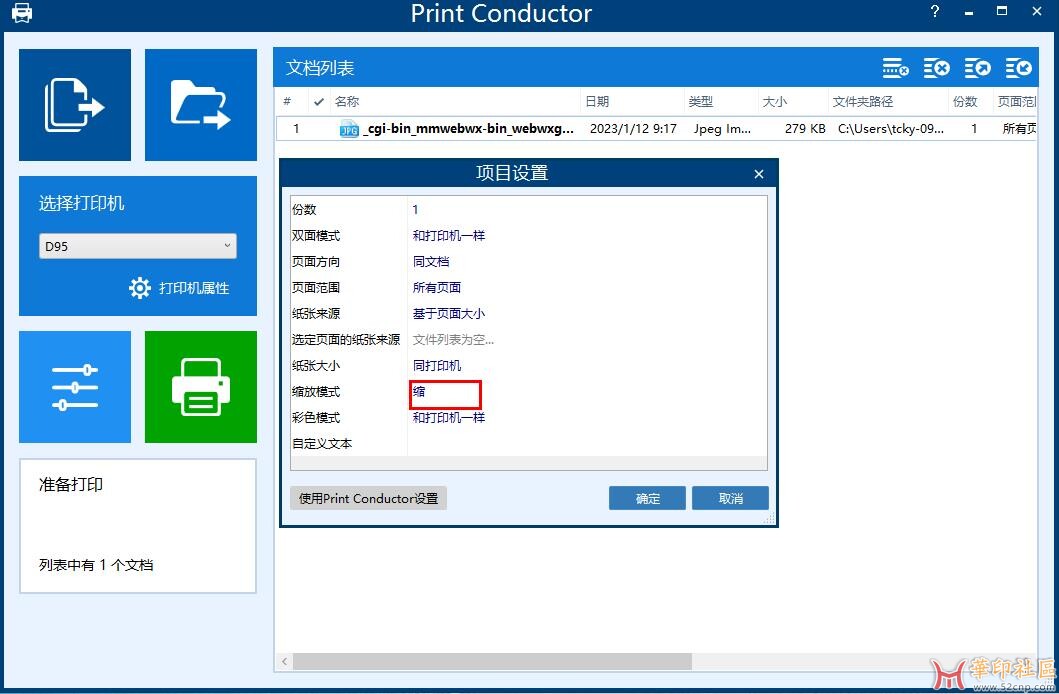
Task: Click the path cell C:\Users\tcky-09...
Action: pos(891,129)
